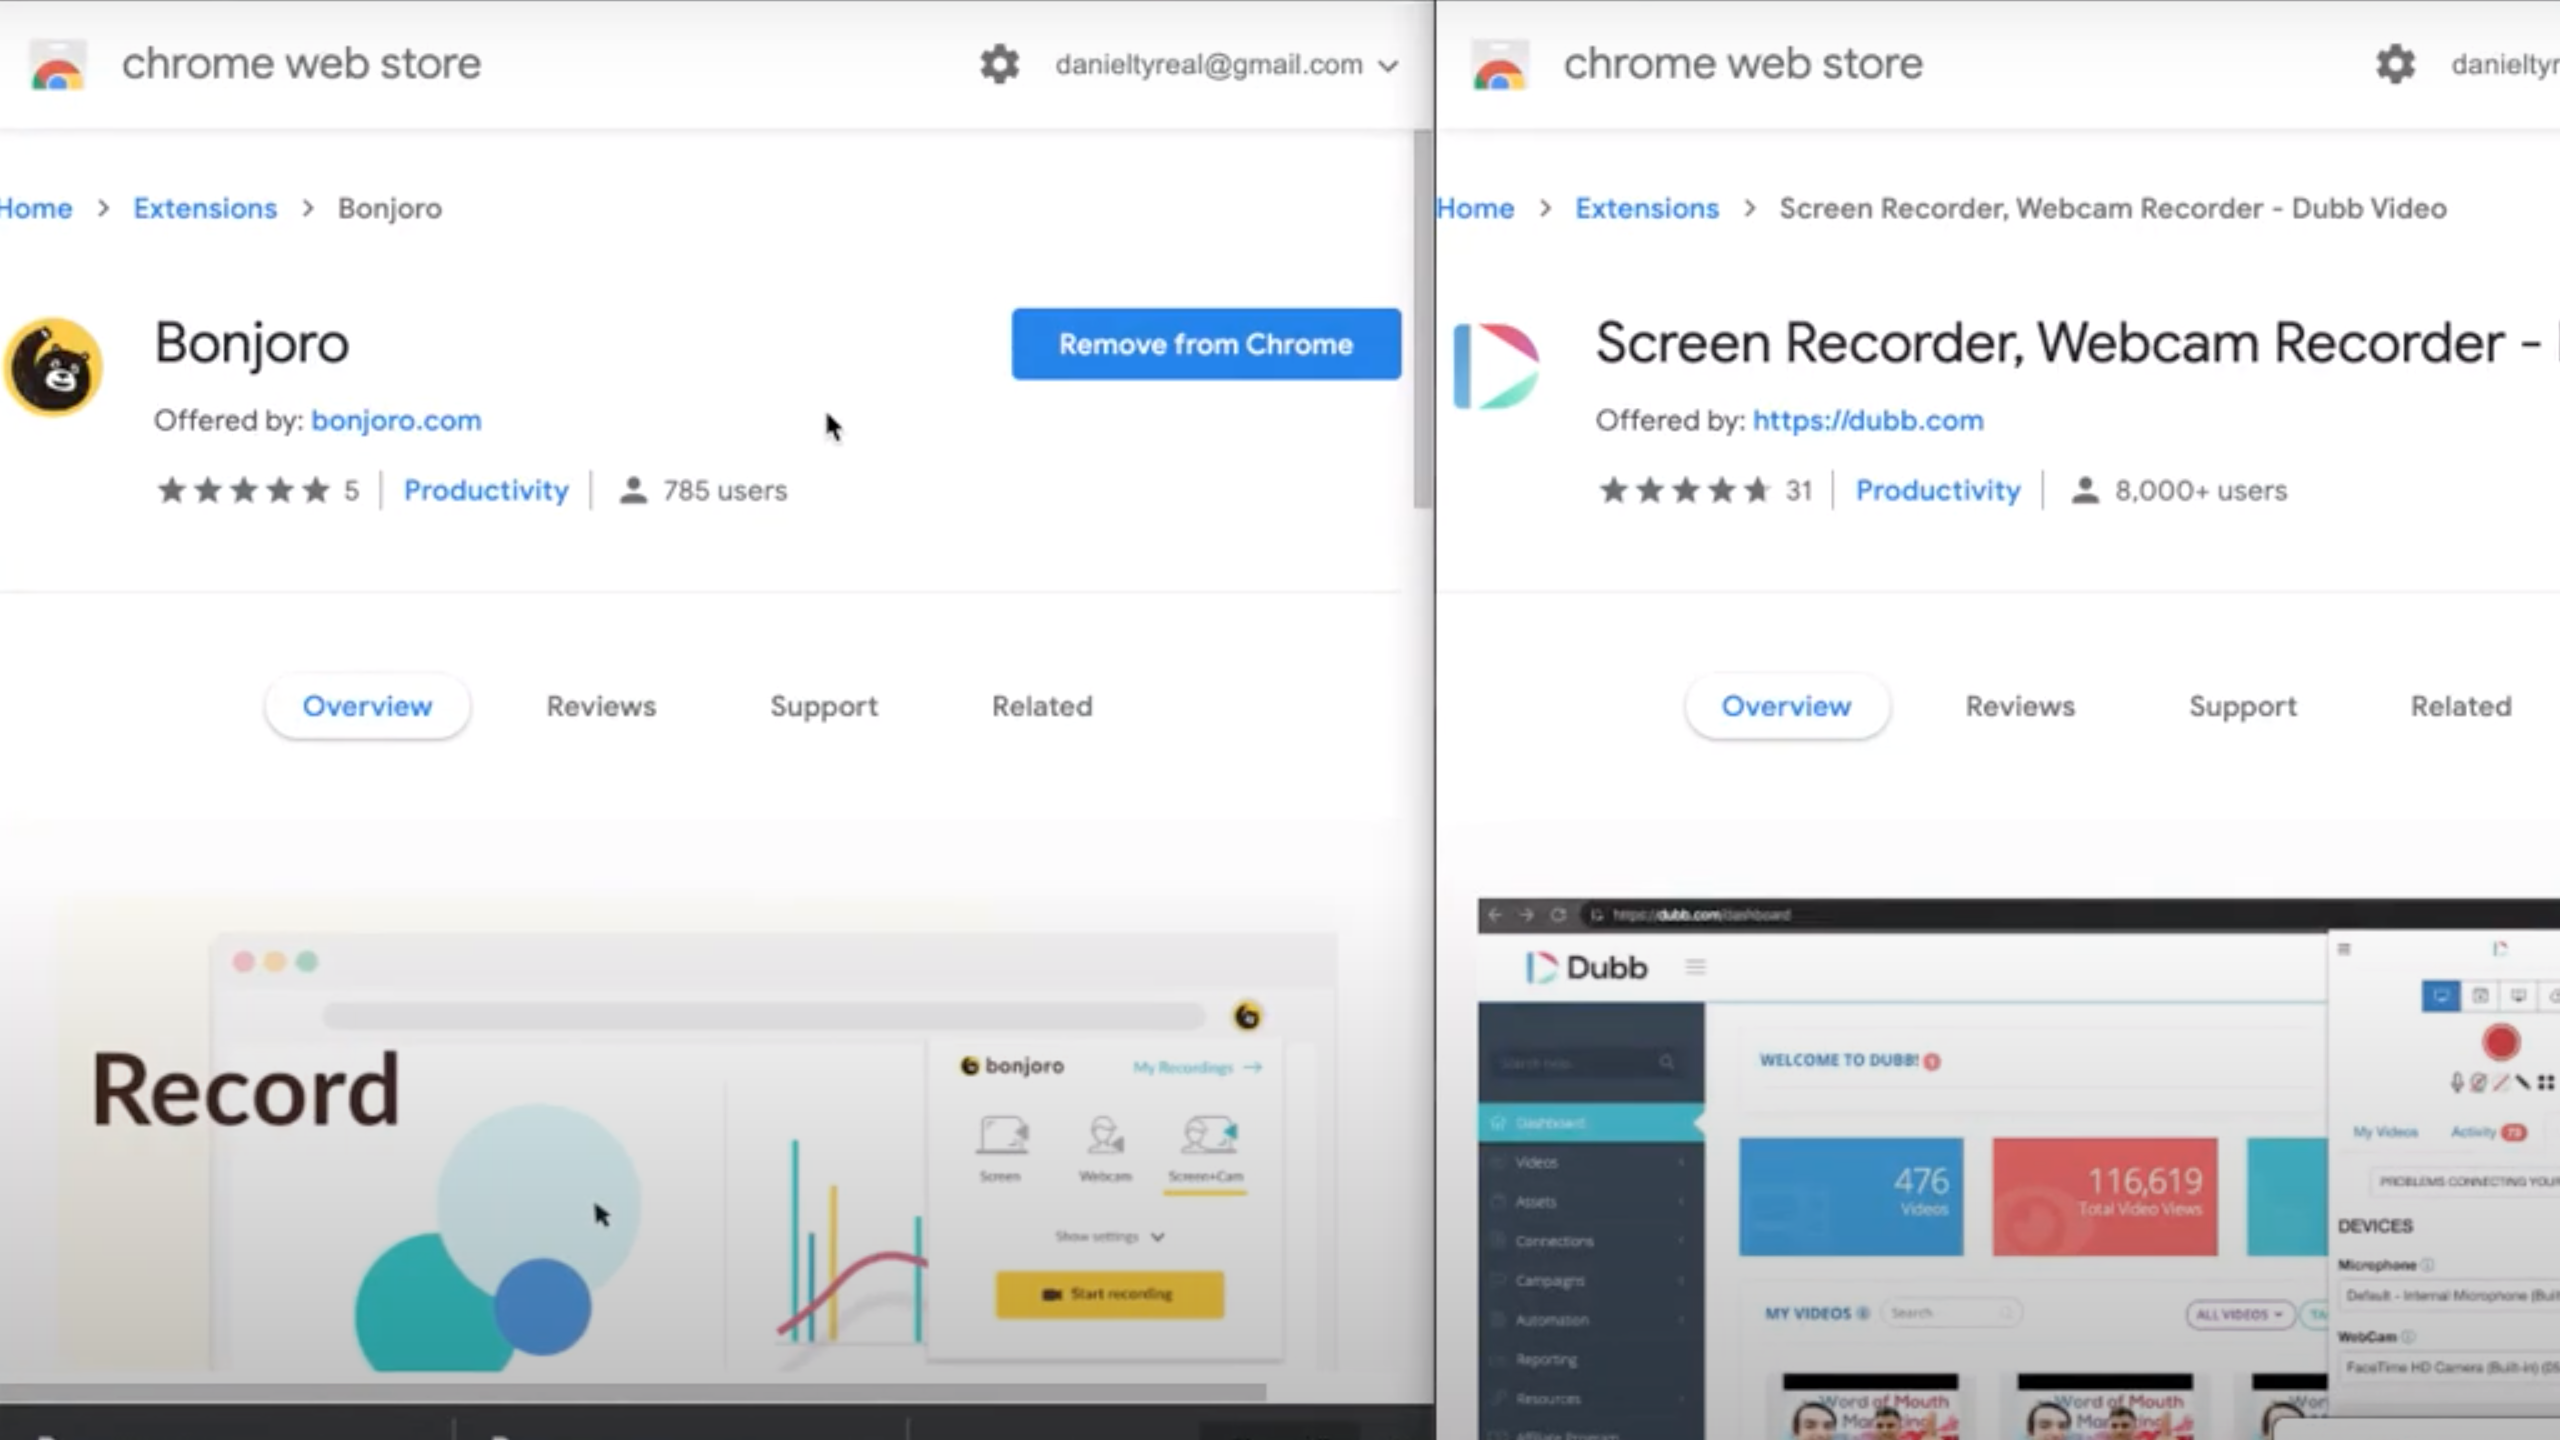Viewport: 2560px width, 1440px height.
Task: Go to Extensions breadcrumb on Bonjoro page
Action: [205, 208]
